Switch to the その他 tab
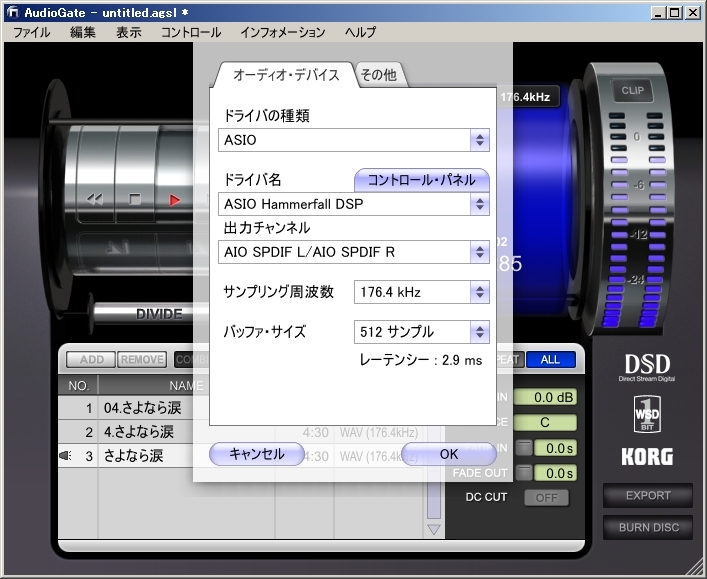Screen dimensions: 707x579 [x=377, y=75]
